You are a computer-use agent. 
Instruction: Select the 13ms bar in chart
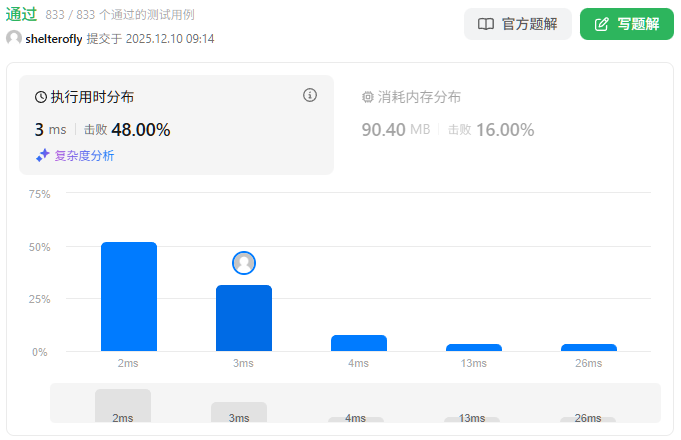[474, 347]
